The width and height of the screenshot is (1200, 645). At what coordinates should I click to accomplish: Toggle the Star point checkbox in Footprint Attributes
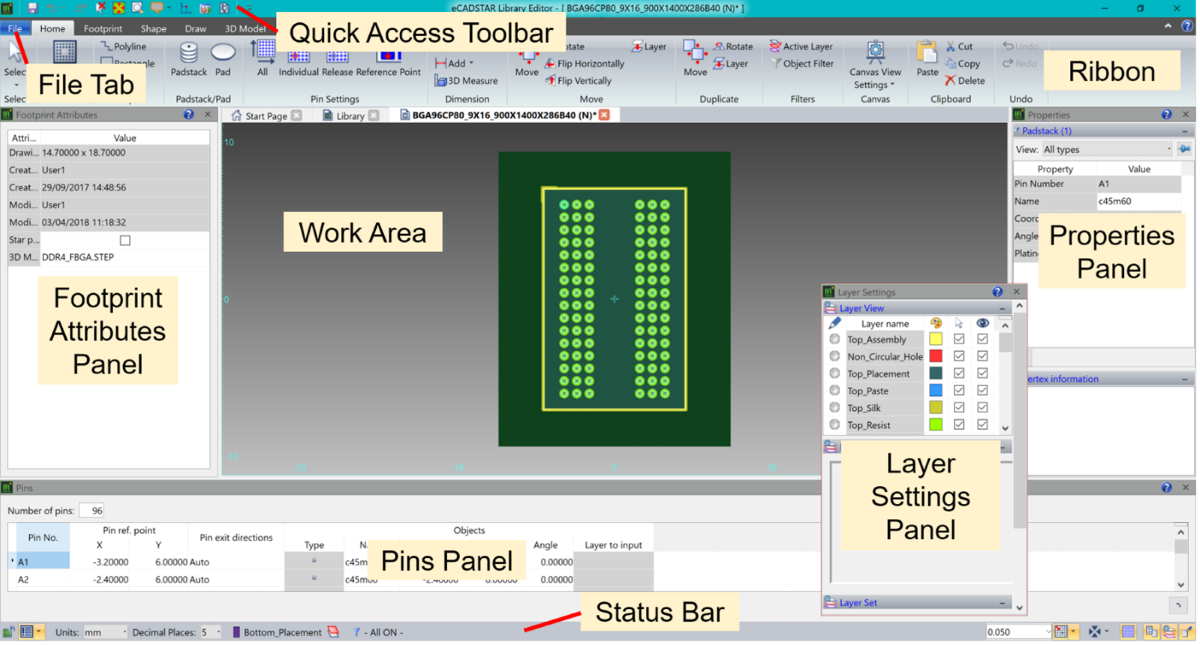[125, 240]
